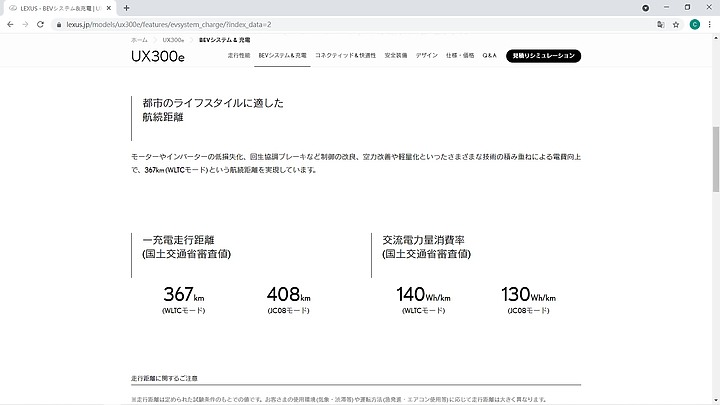Image resolution: width=720 pixels, height=405 pixels.
Task: Click the padlock site info icon
Action: tap(59, 25)
